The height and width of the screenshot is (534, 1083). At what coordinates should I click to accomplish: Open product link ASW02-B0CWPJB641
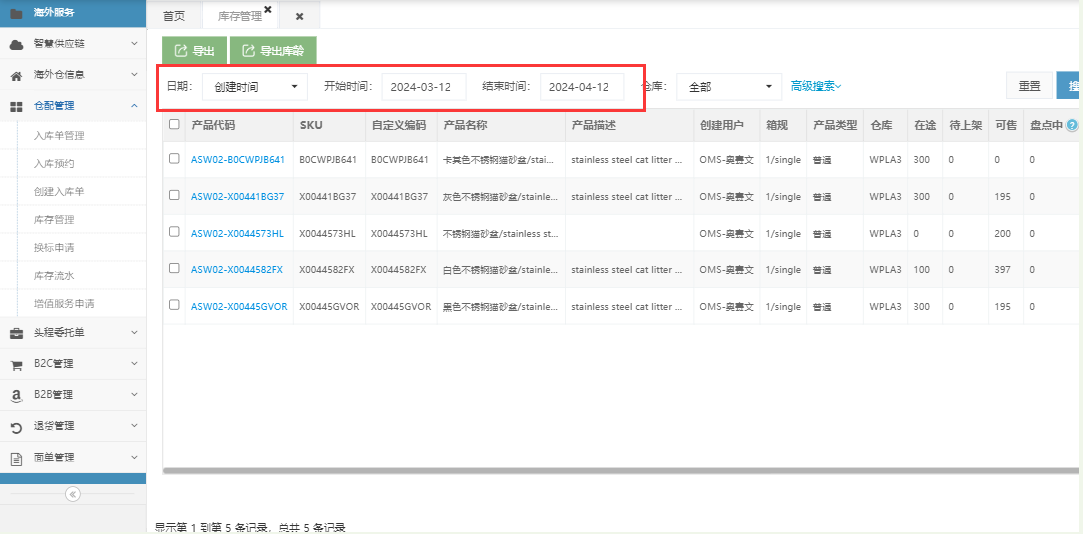coord(238,160)
